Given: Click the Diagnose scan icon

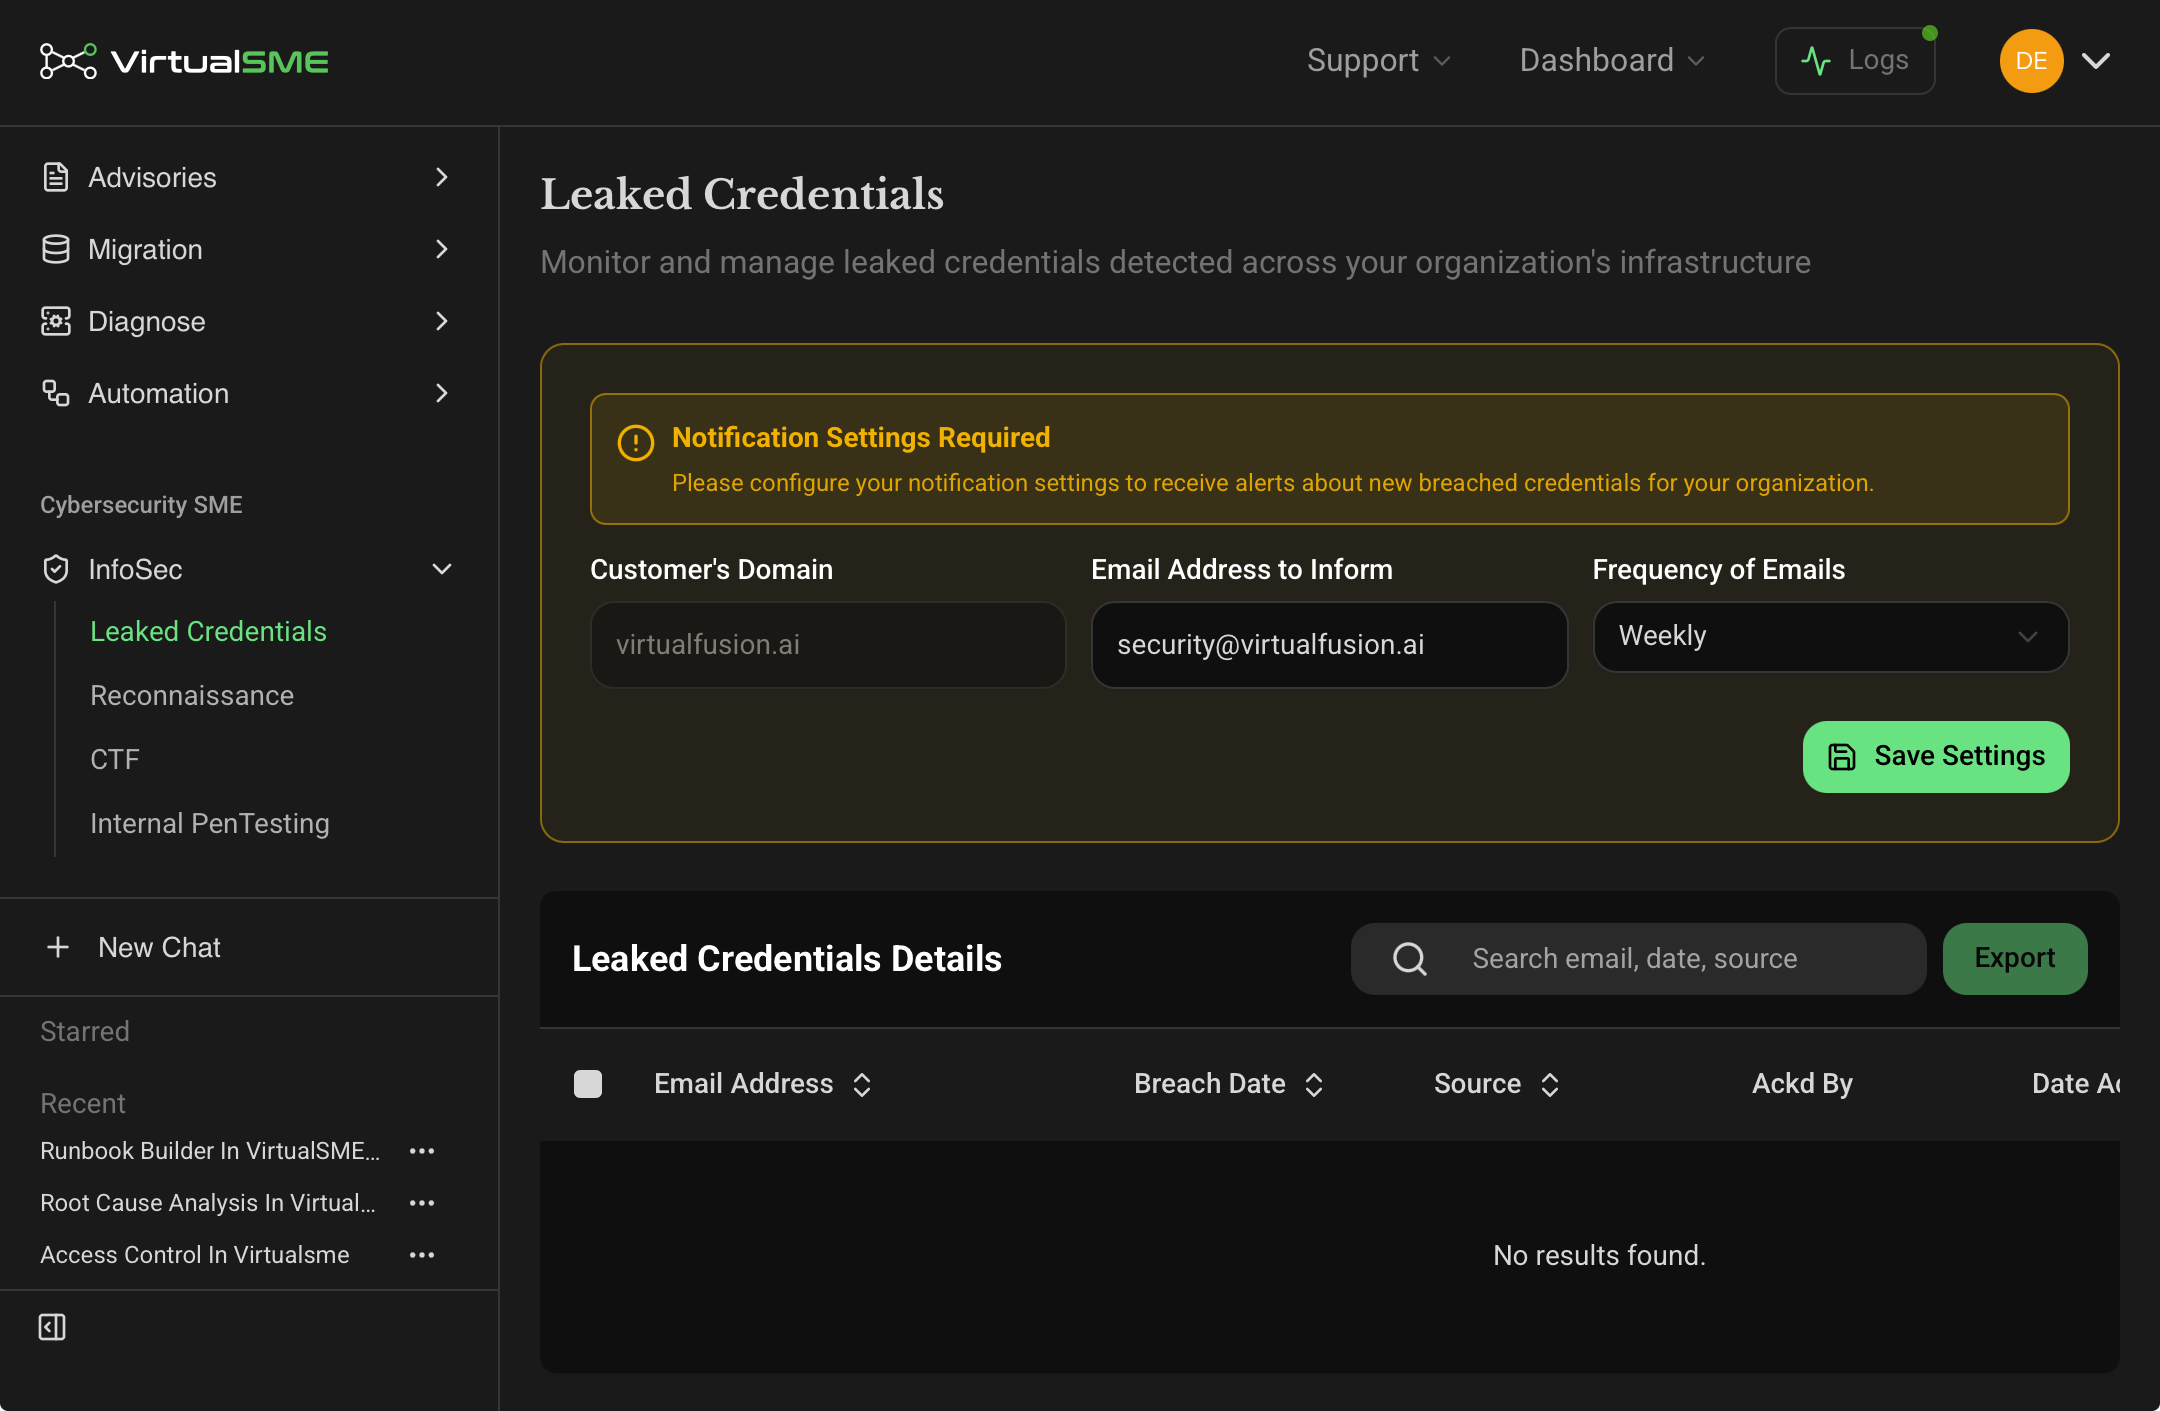Looking at the screenshot, I should (x=56, y=321).
